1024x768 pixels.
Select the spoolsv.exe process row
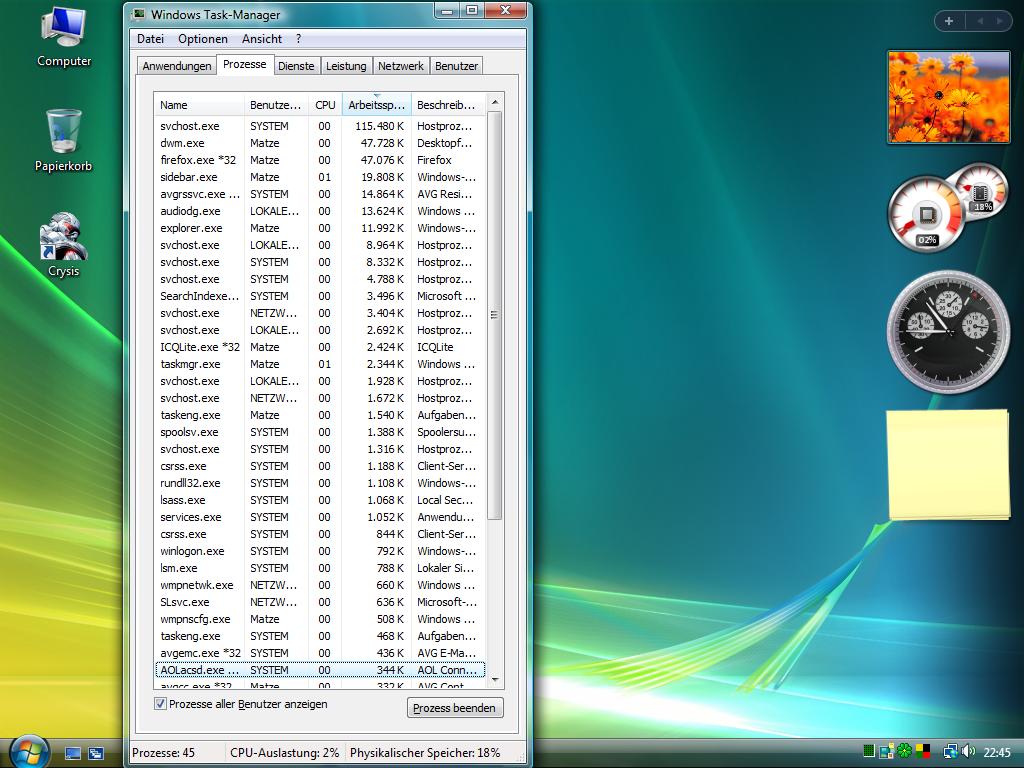pyautogui.click(x=320, y=432)
